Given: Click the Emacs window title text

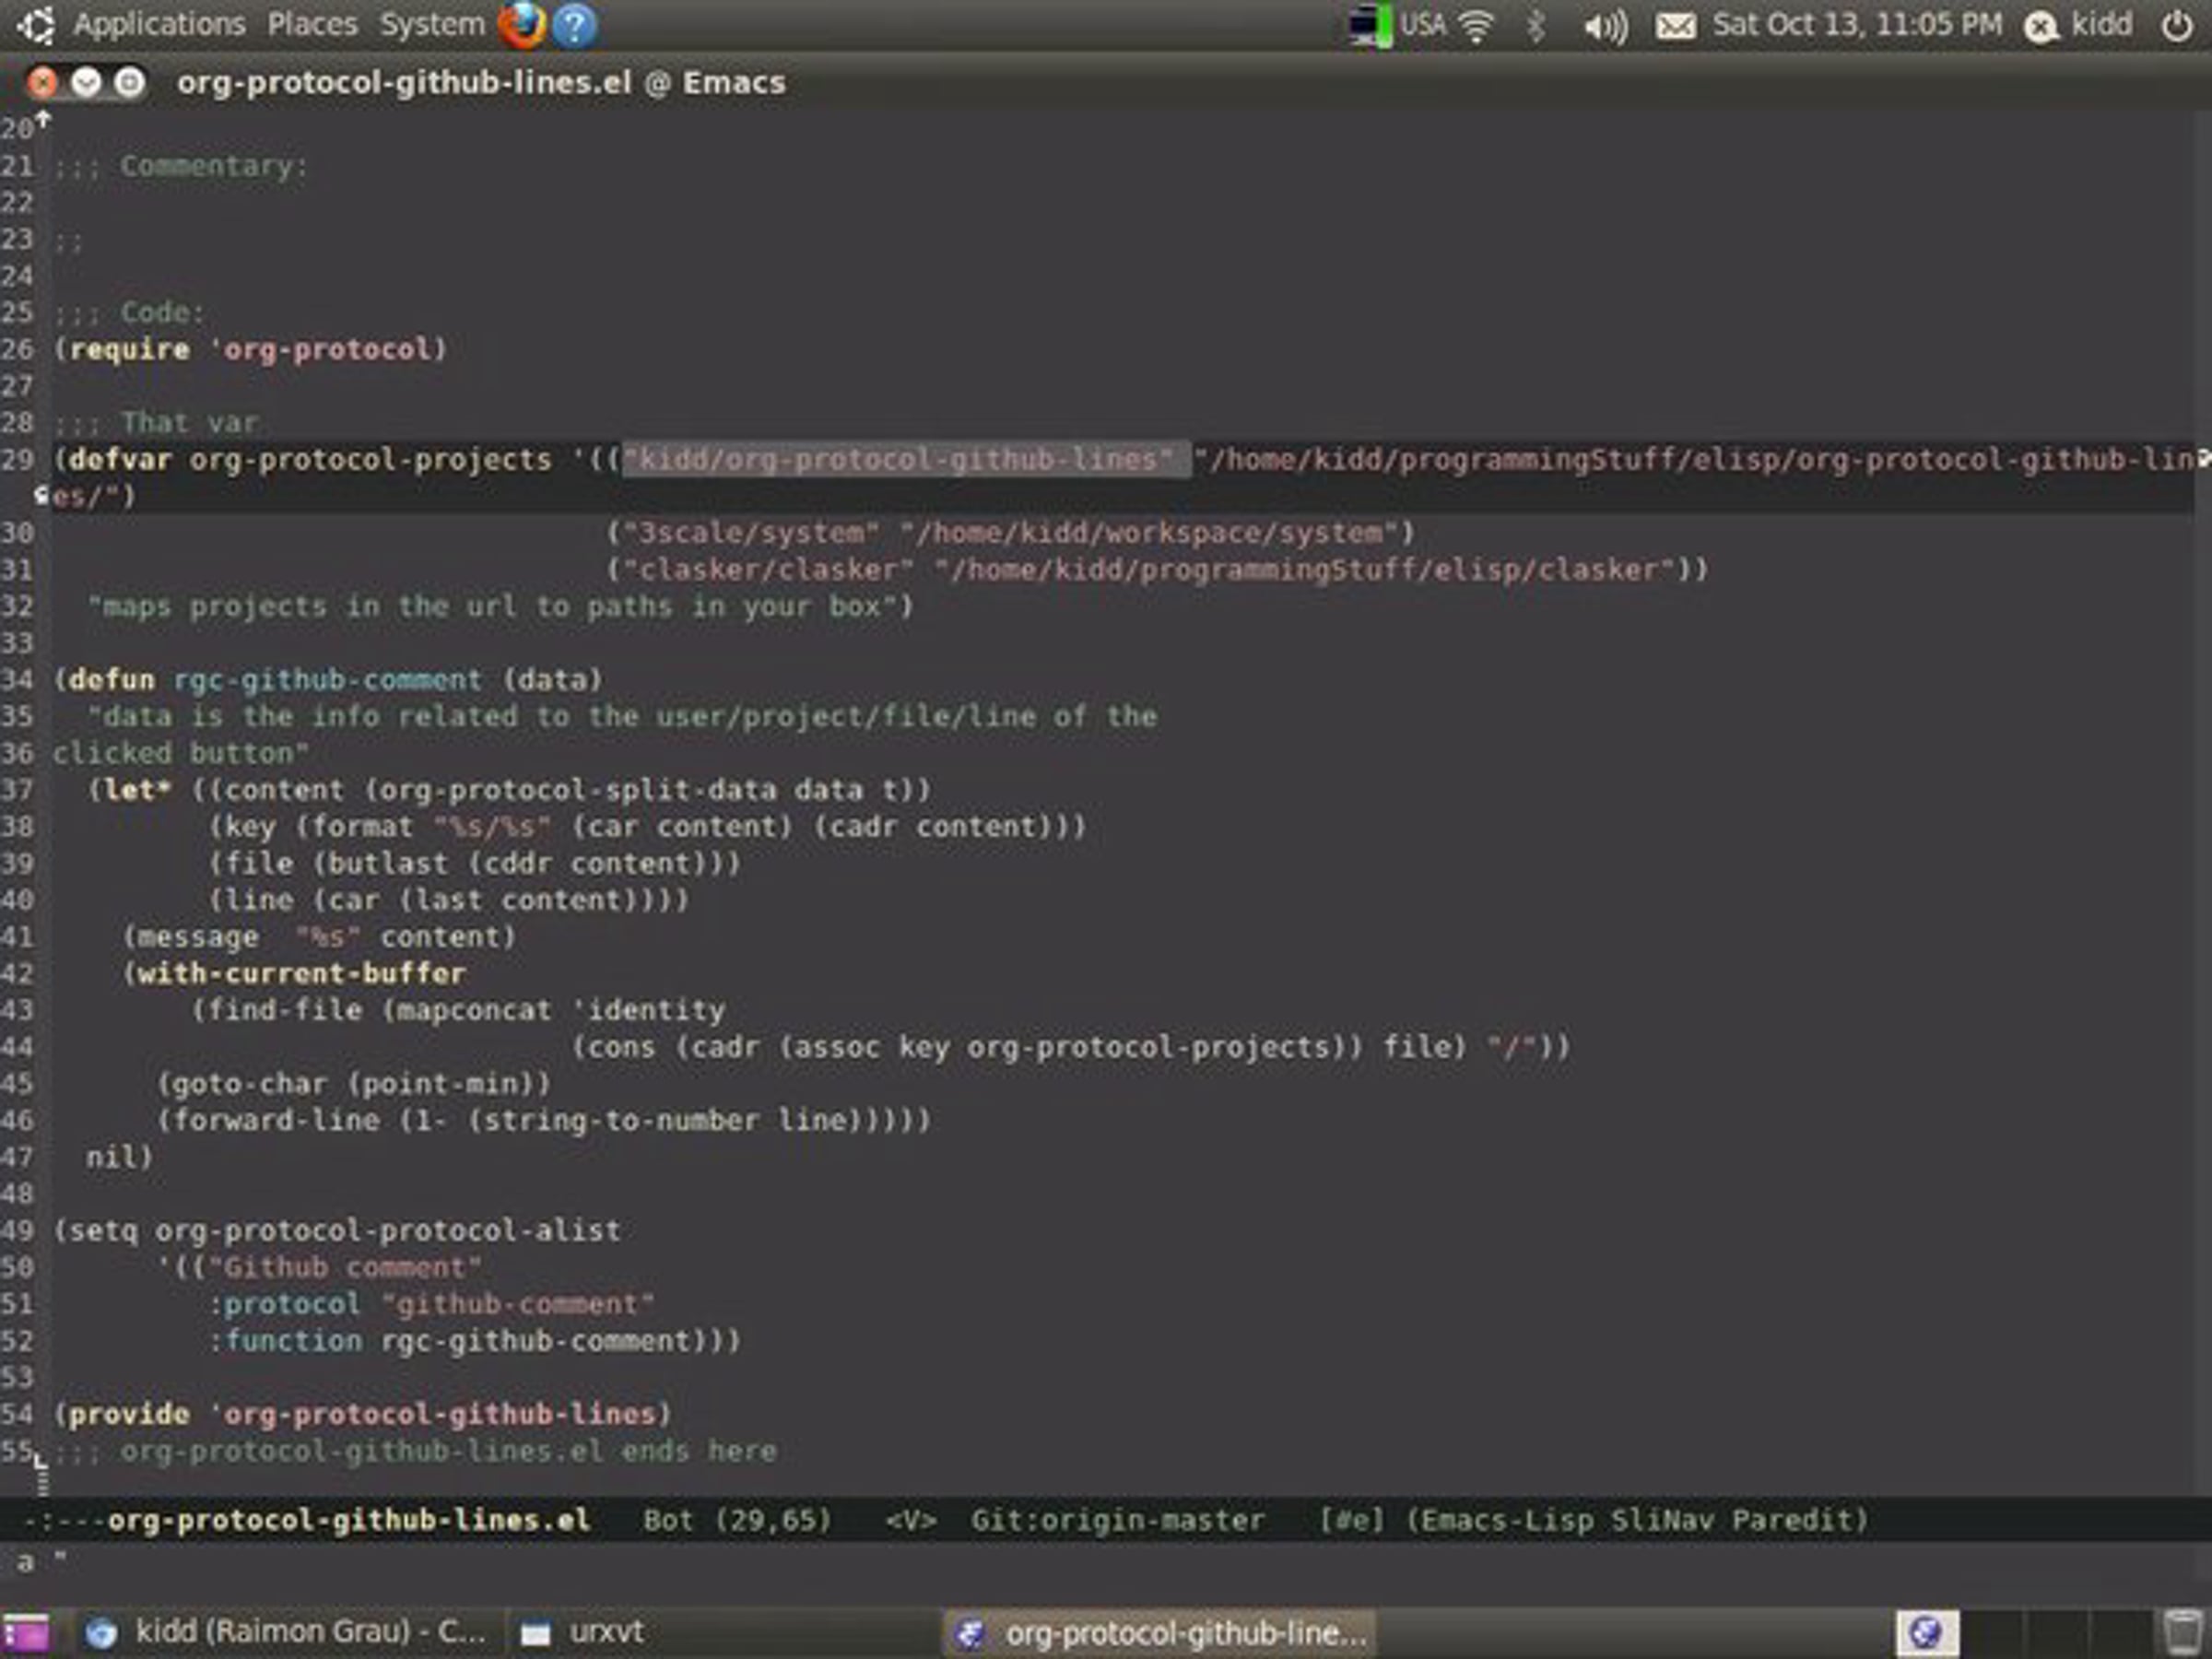Looking at the screenshot, I should tap(481, 82).
